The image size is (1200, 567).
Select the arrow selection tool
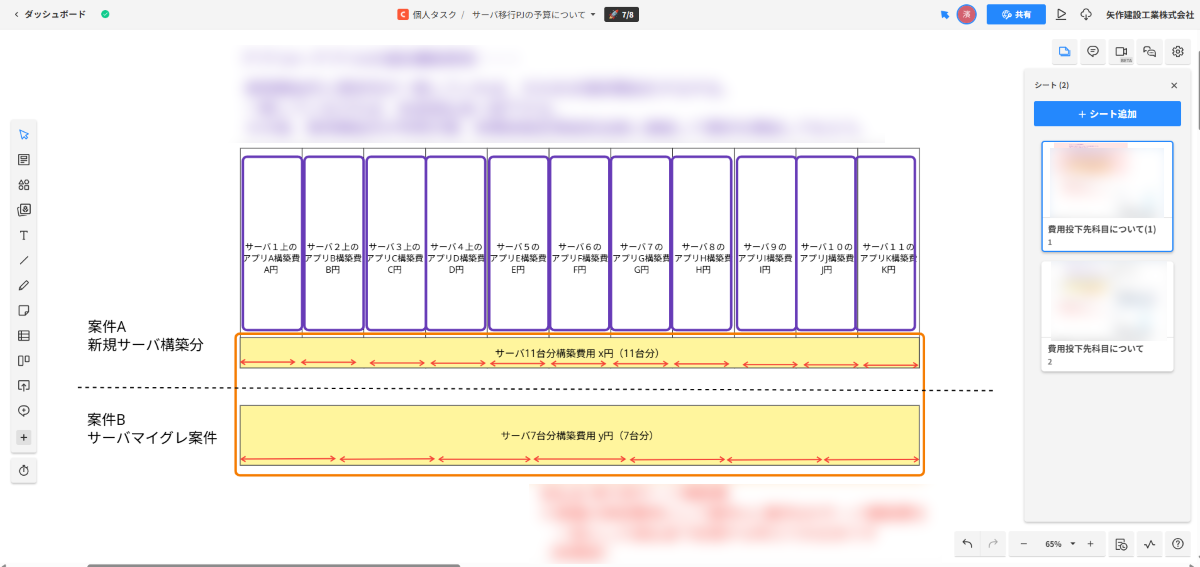(x=24, y=134)
